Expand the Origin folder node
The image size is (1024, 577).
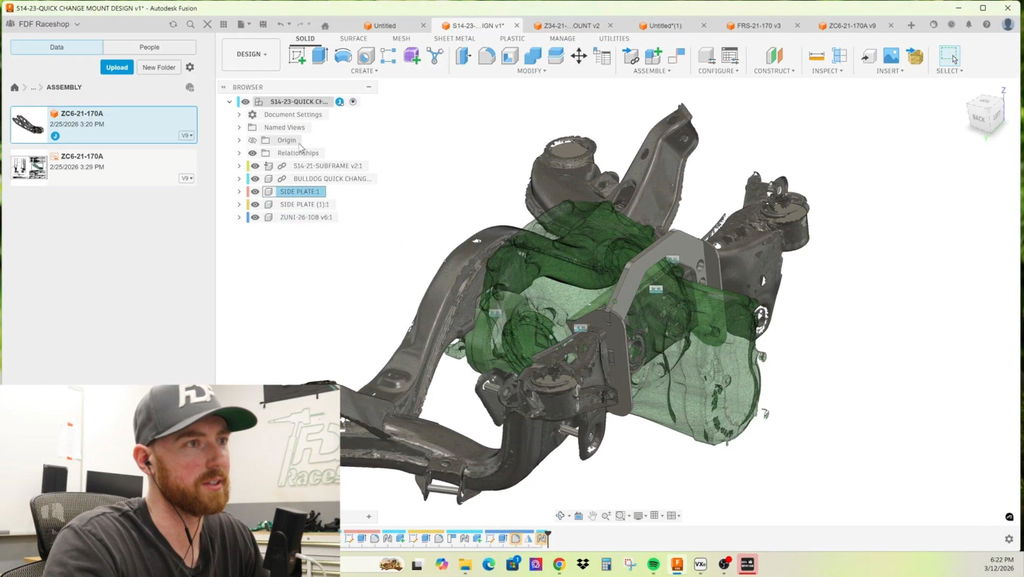(x=239, y=140)
